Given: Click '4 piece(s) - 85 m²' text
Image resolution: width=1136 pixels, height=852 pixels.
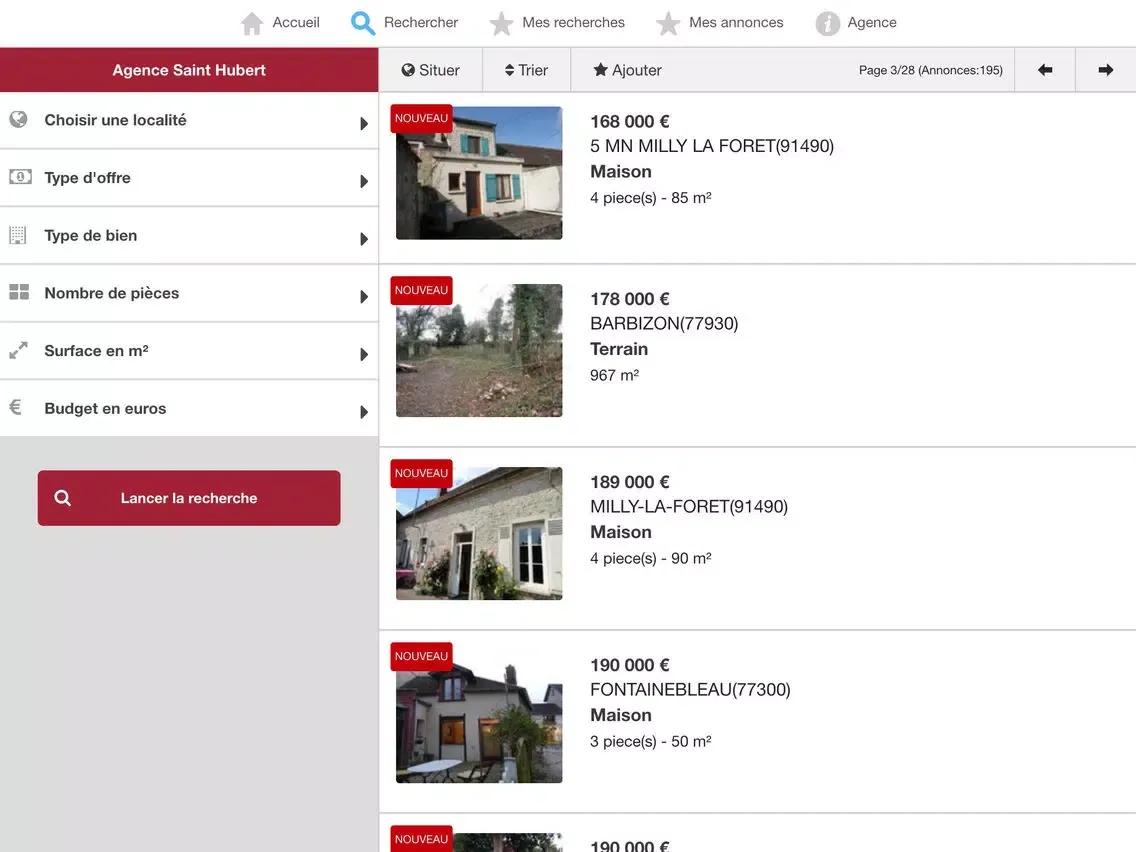Looking at the screenshot, I should click(x=651, y=197).
